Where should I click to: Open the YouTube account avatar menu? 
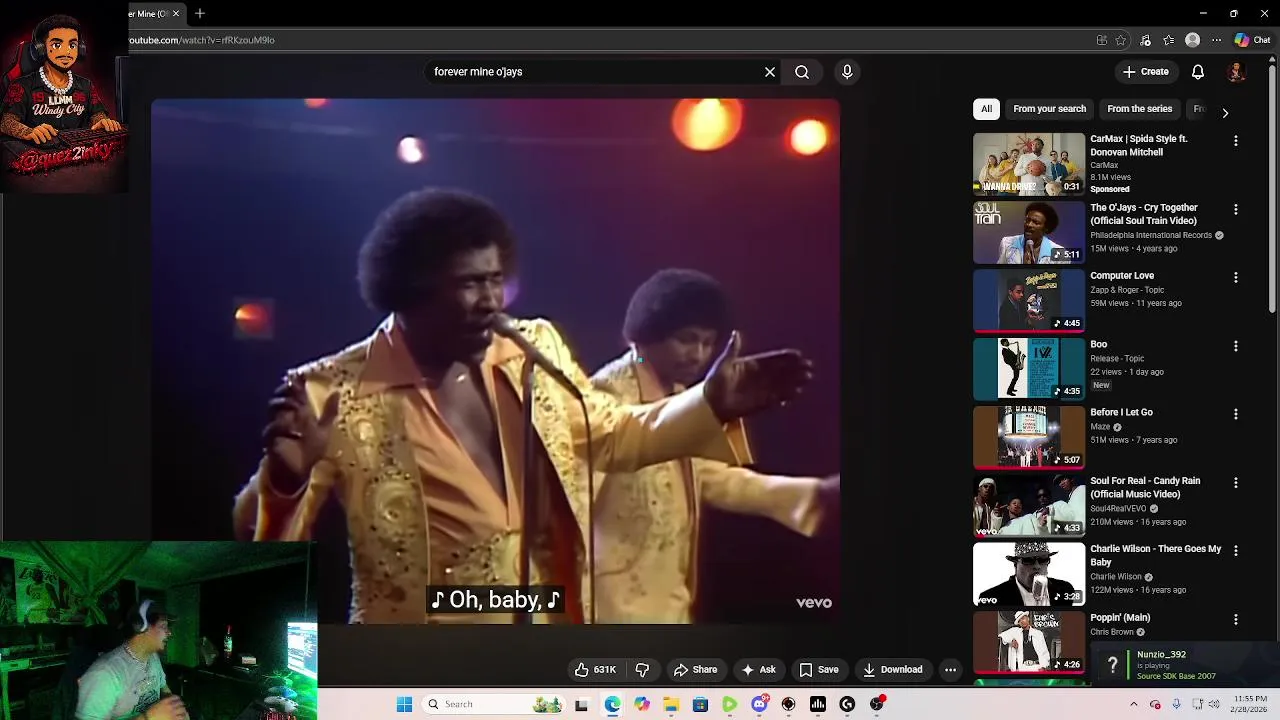coord(1236,72)
